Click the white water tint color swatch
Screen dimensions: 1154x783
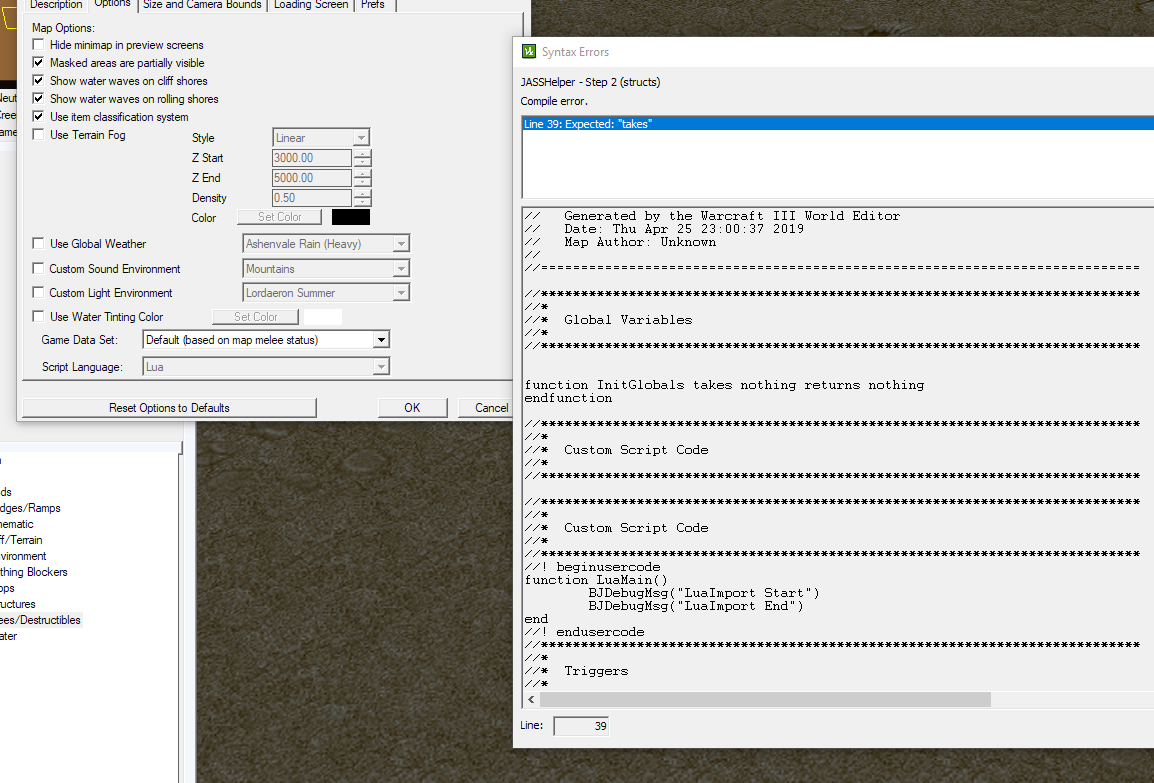coord(323,316)
